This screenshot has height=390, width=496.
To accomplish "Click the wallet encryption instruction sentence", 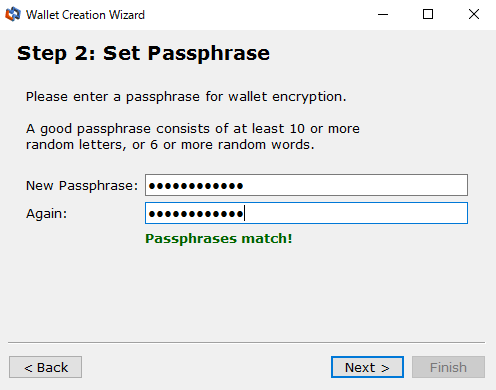I will coord(186,97).
